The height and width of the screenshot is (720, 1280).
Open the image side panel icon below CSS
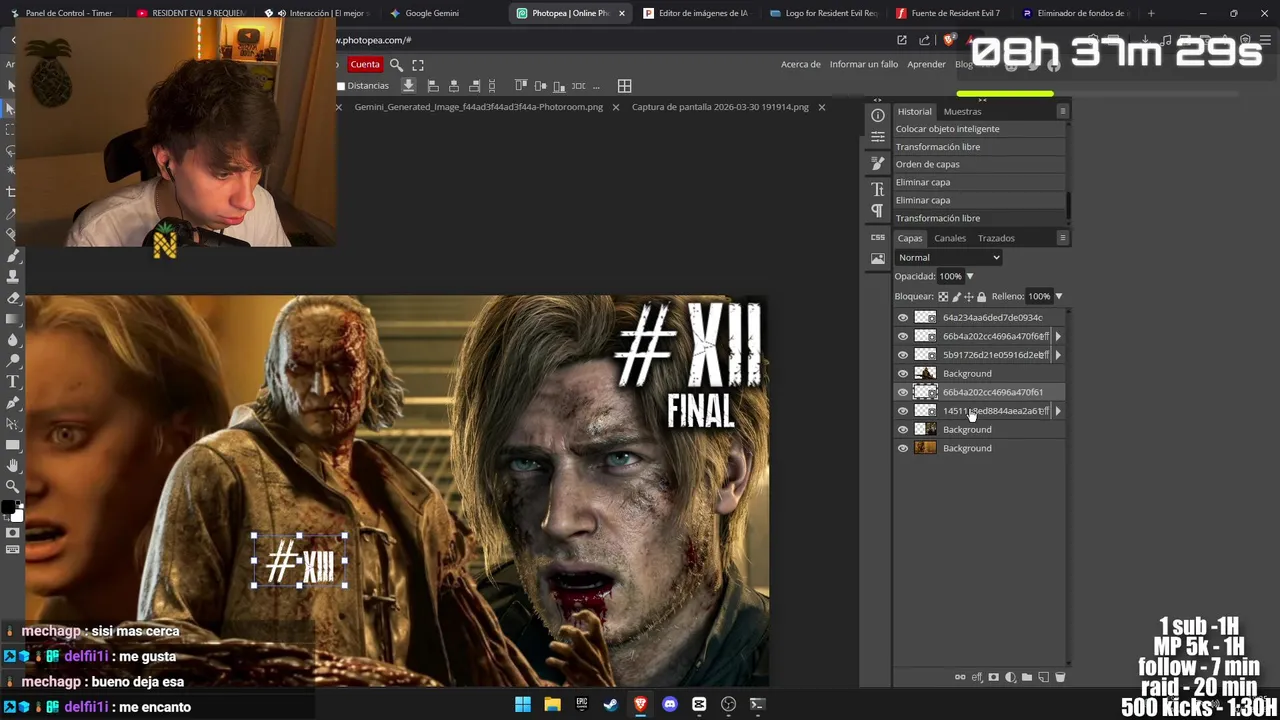[x=877, y=258]
